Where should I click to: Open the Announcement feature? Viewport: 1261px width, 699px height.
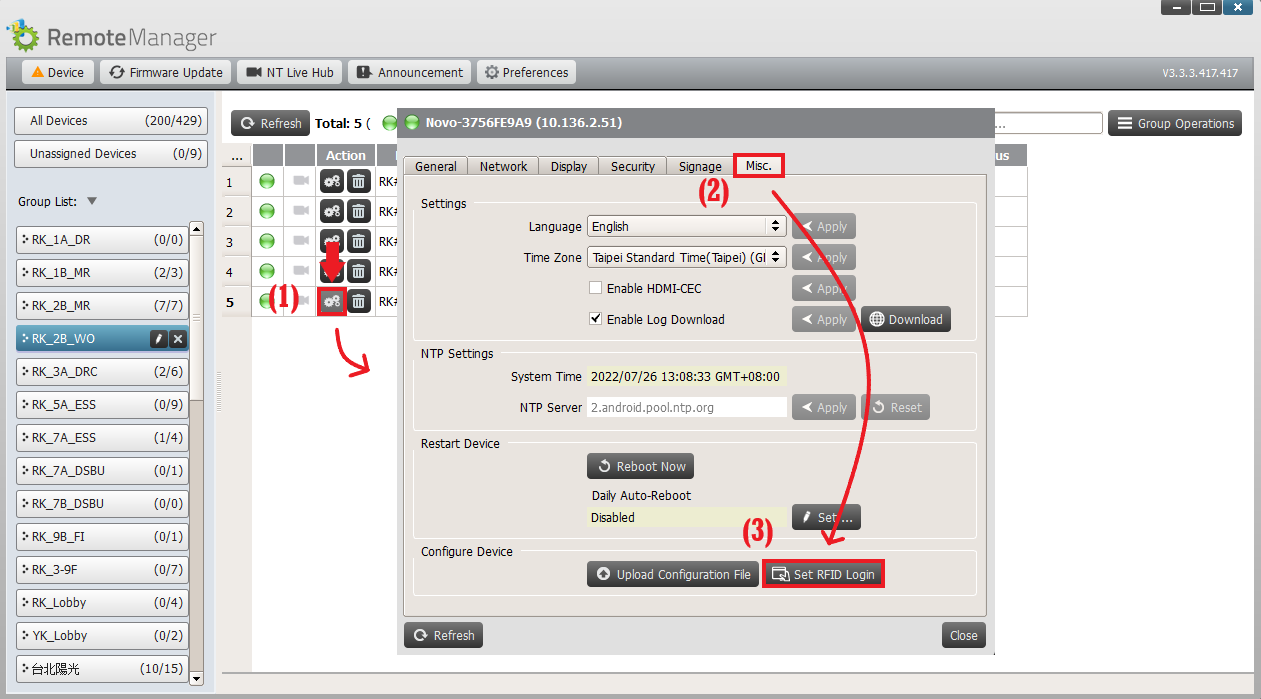[408, 71]
